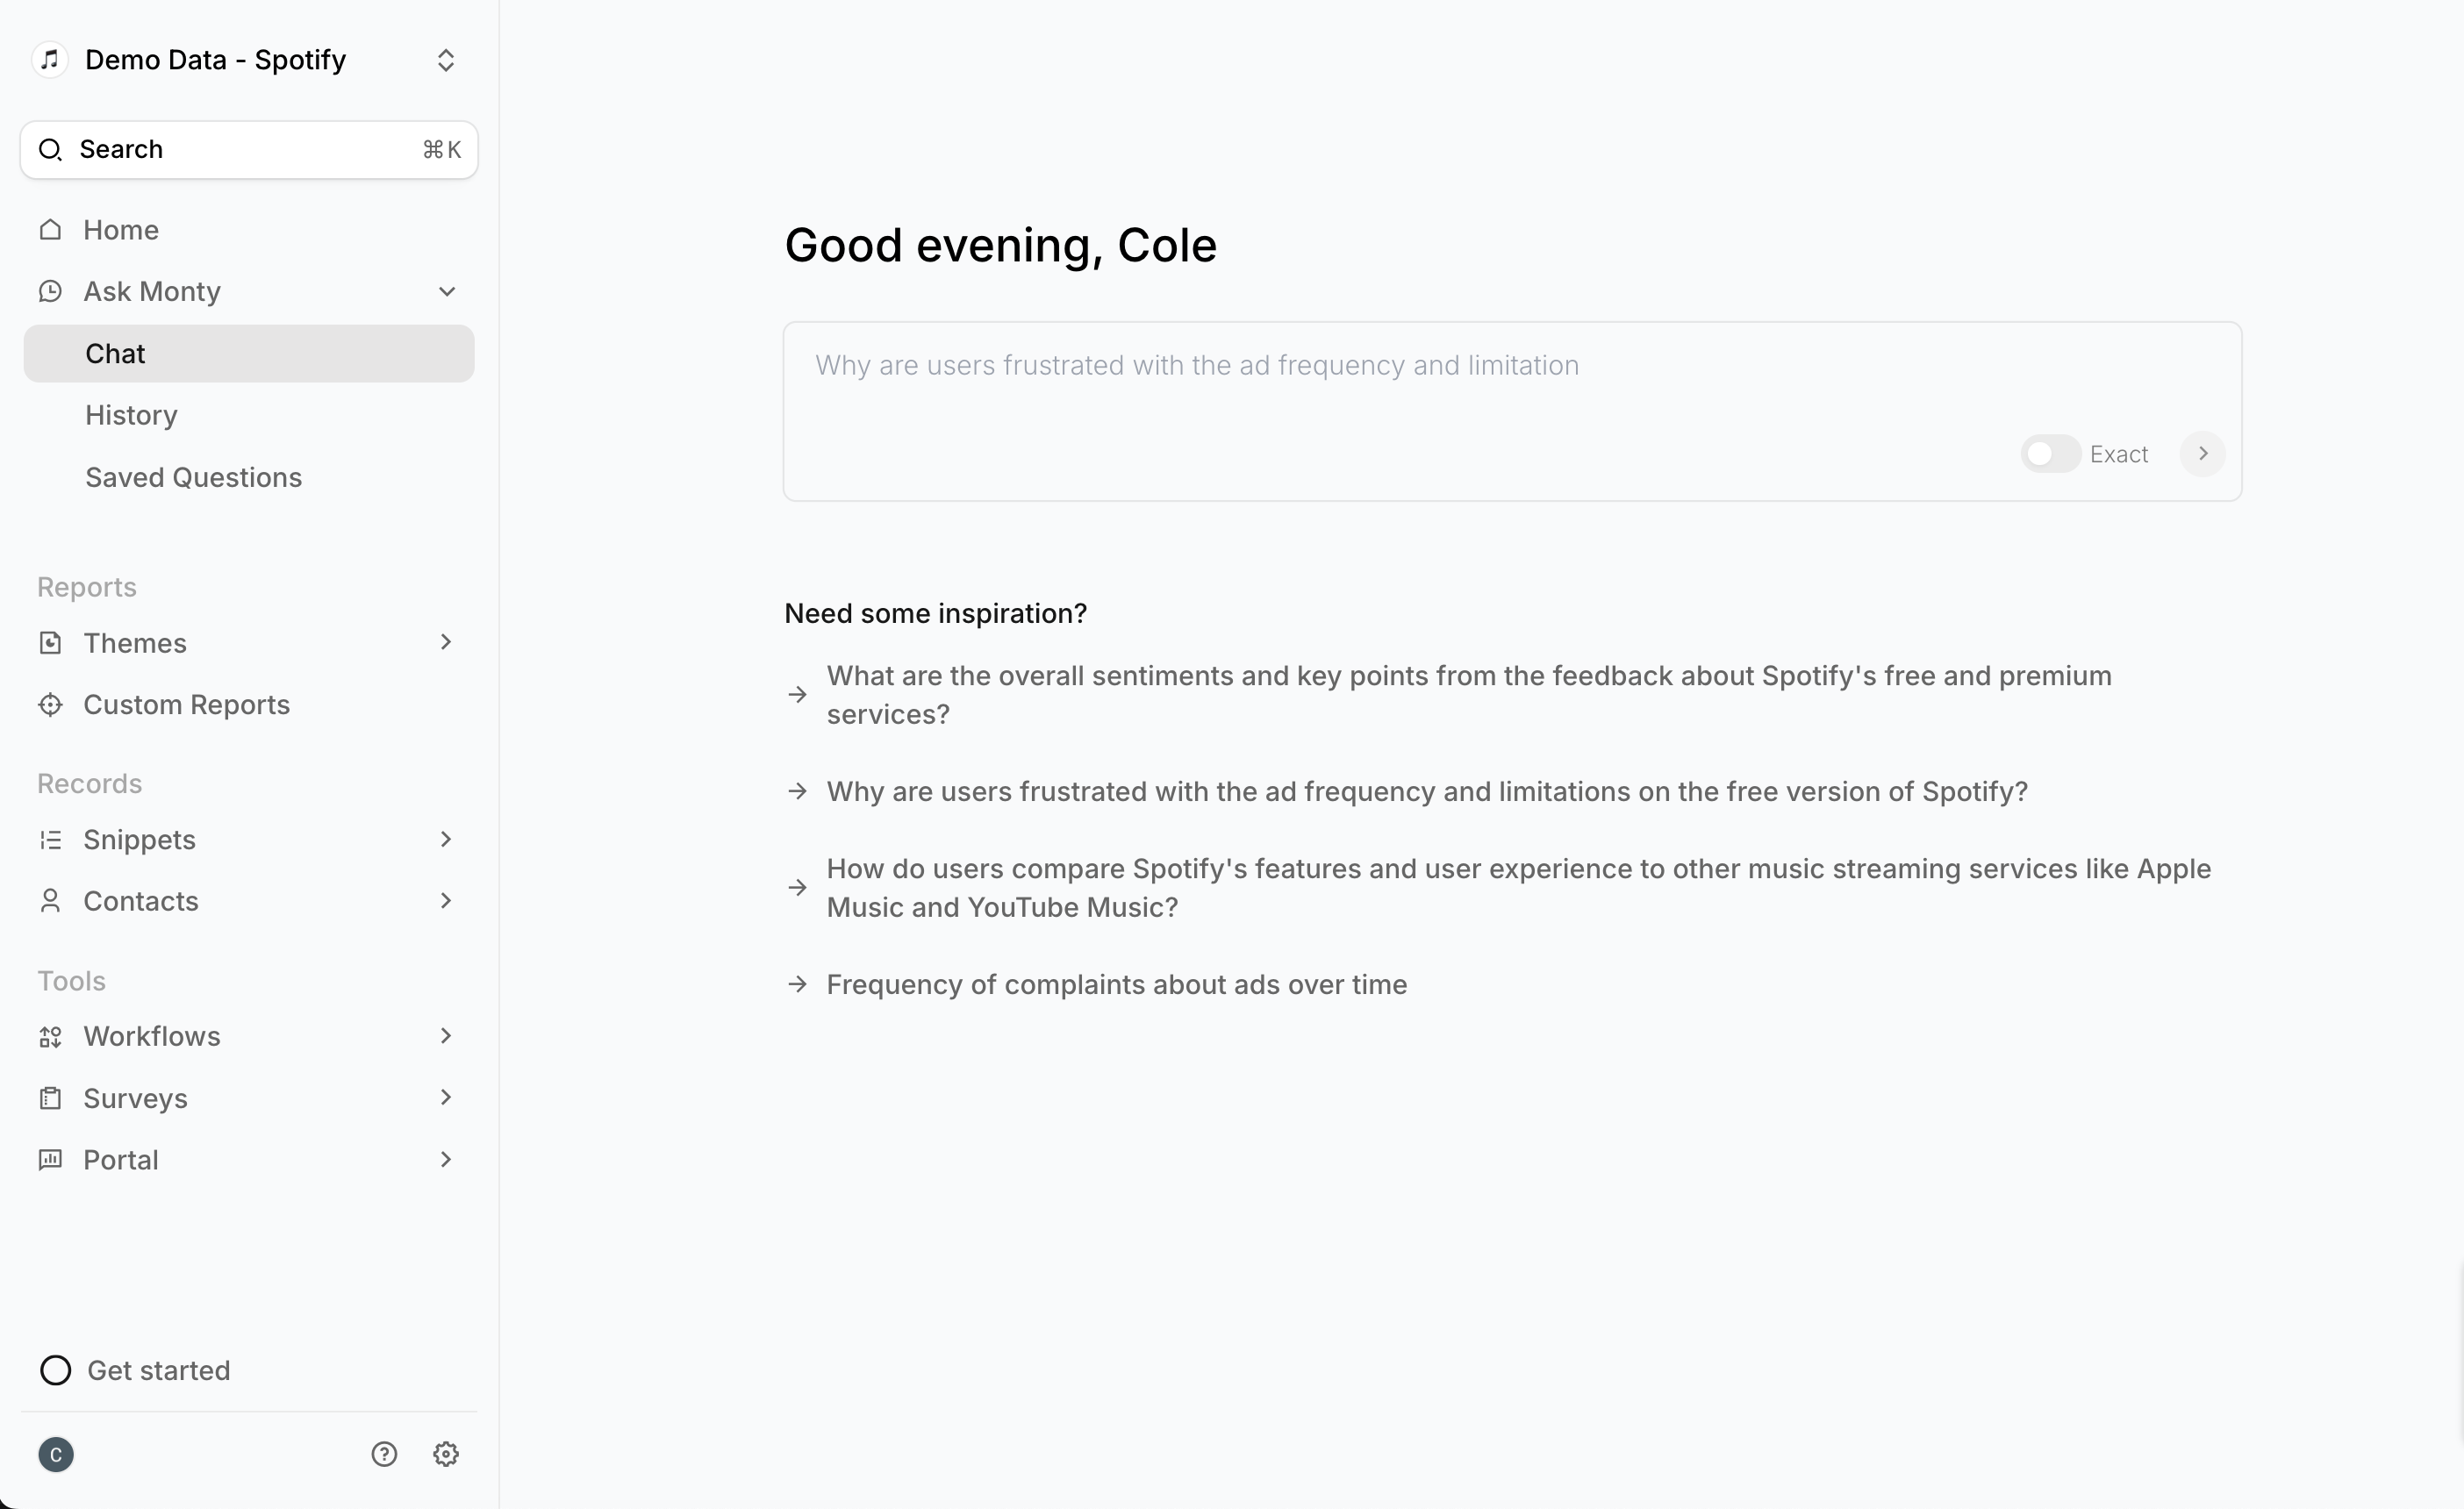
Task: Click the sidebar Search field
Action: point(249,150)
